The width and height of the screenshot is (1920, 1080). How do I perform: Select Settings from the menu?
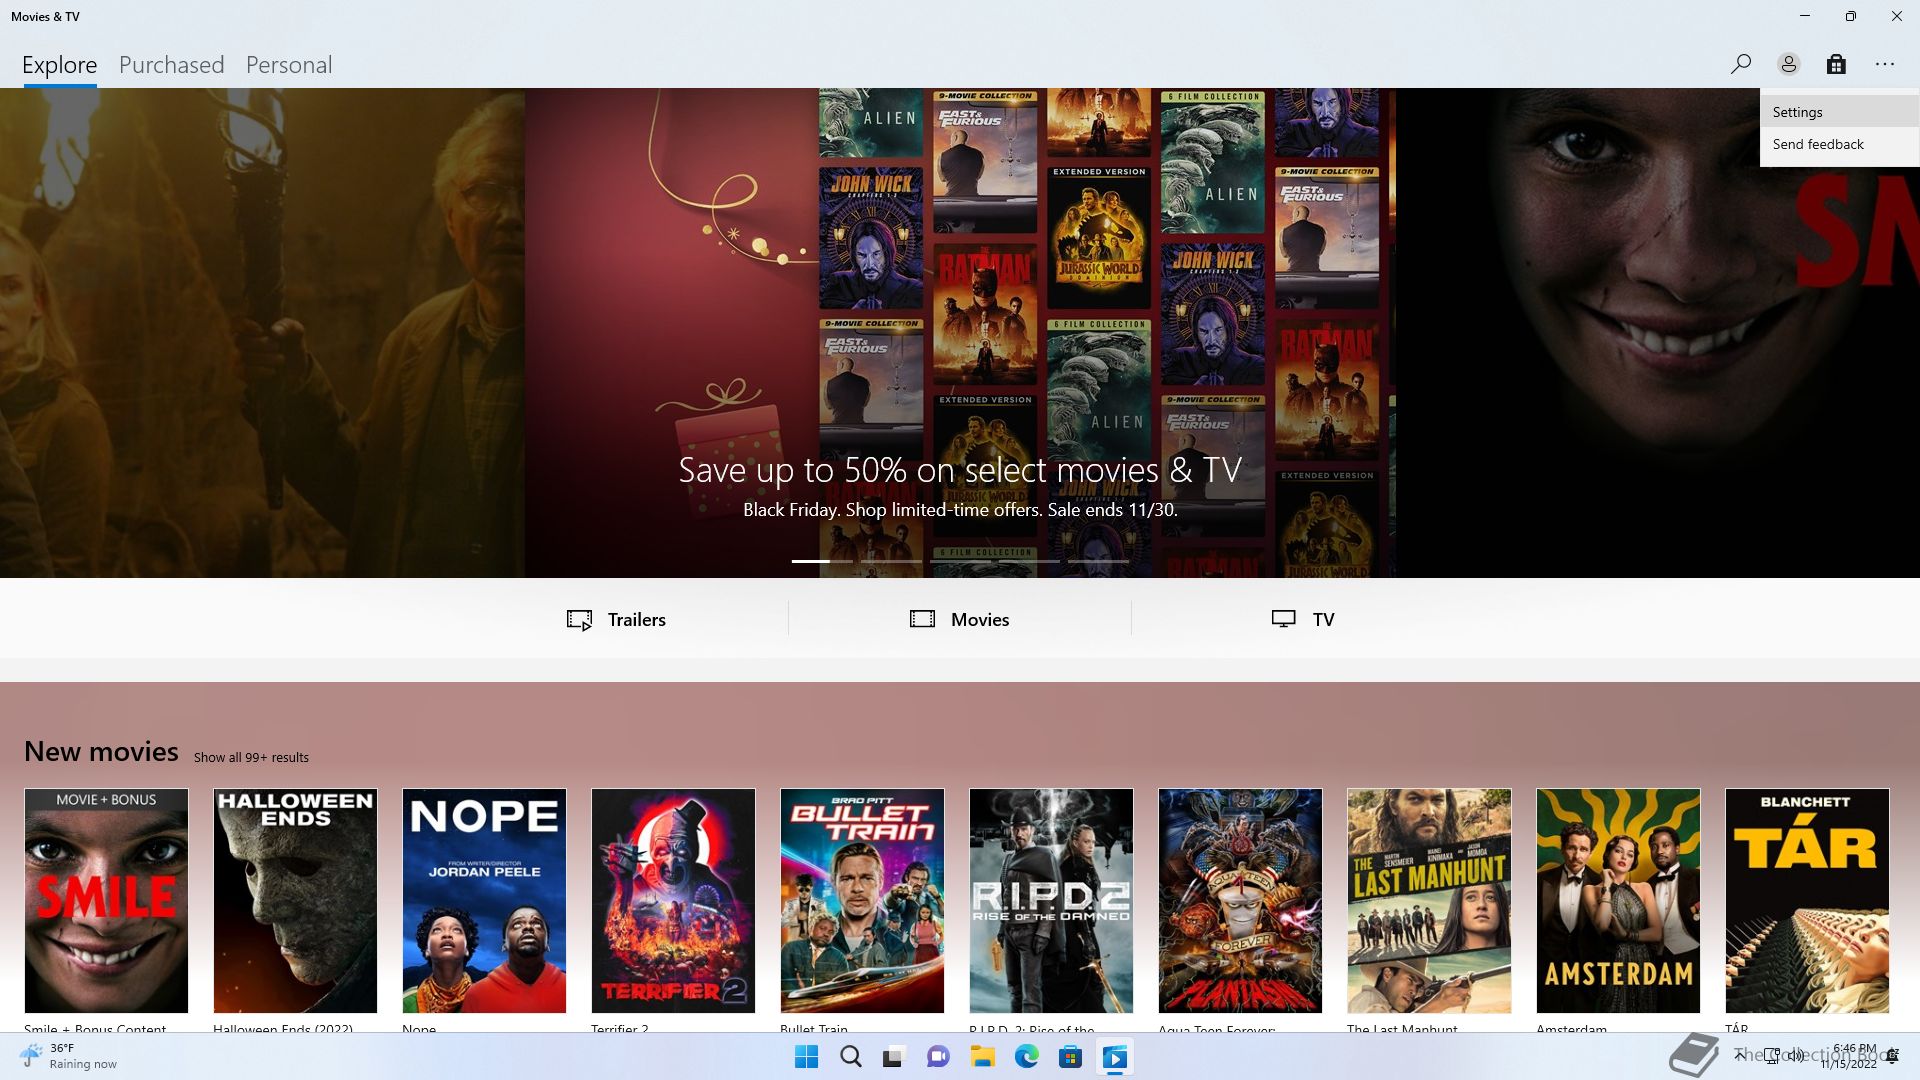1839,112
